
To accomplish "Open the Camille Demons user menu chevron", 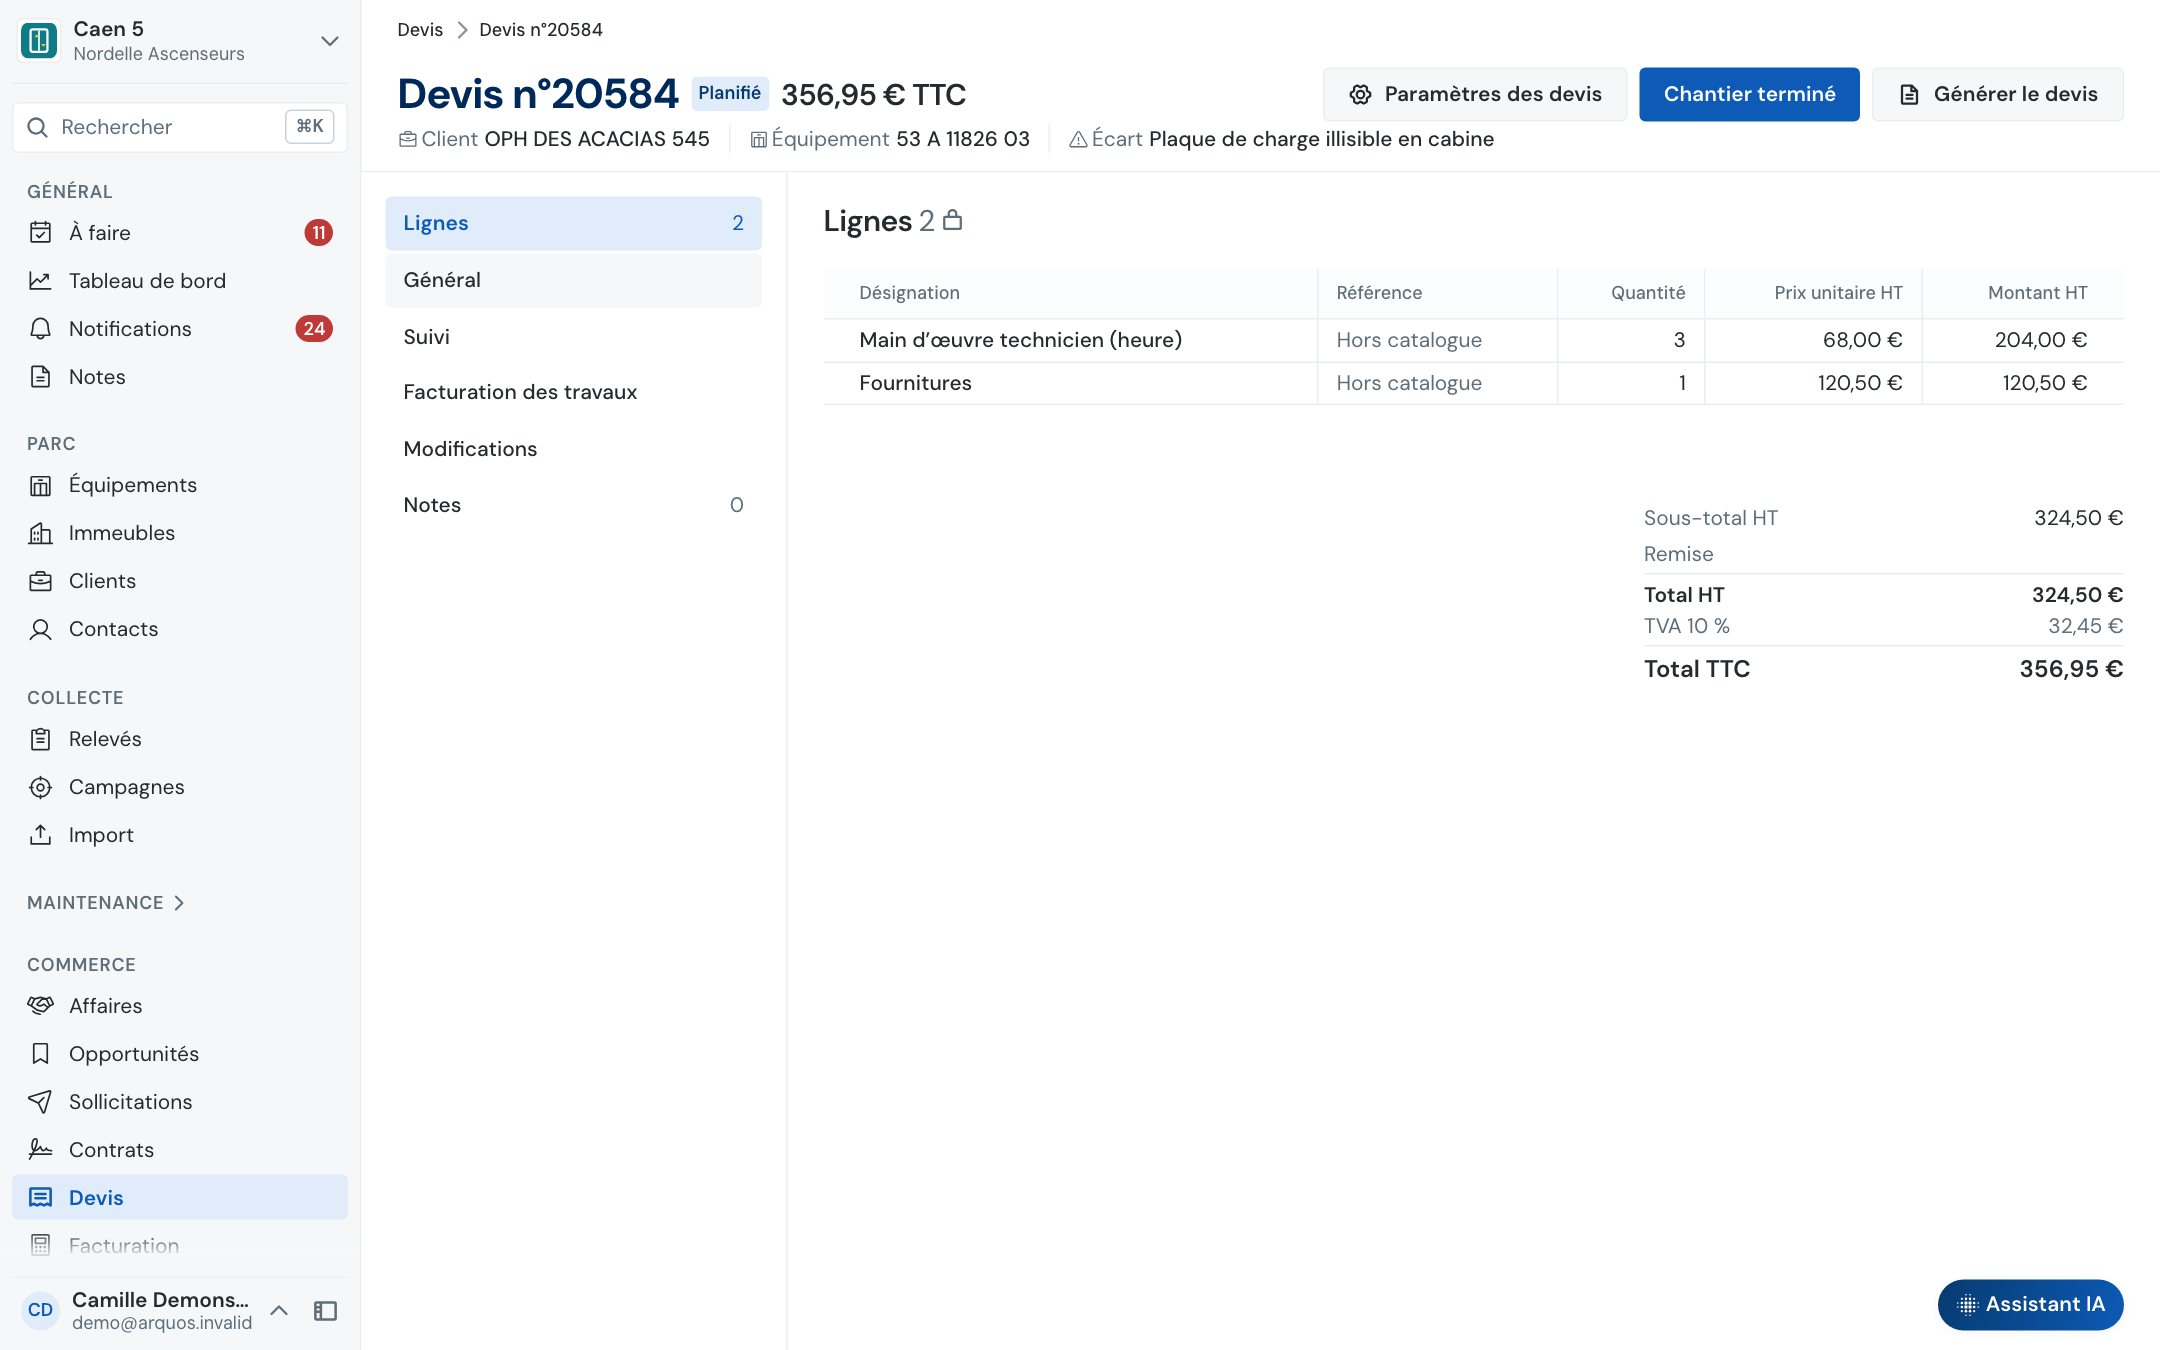I will pos(279,1311).
